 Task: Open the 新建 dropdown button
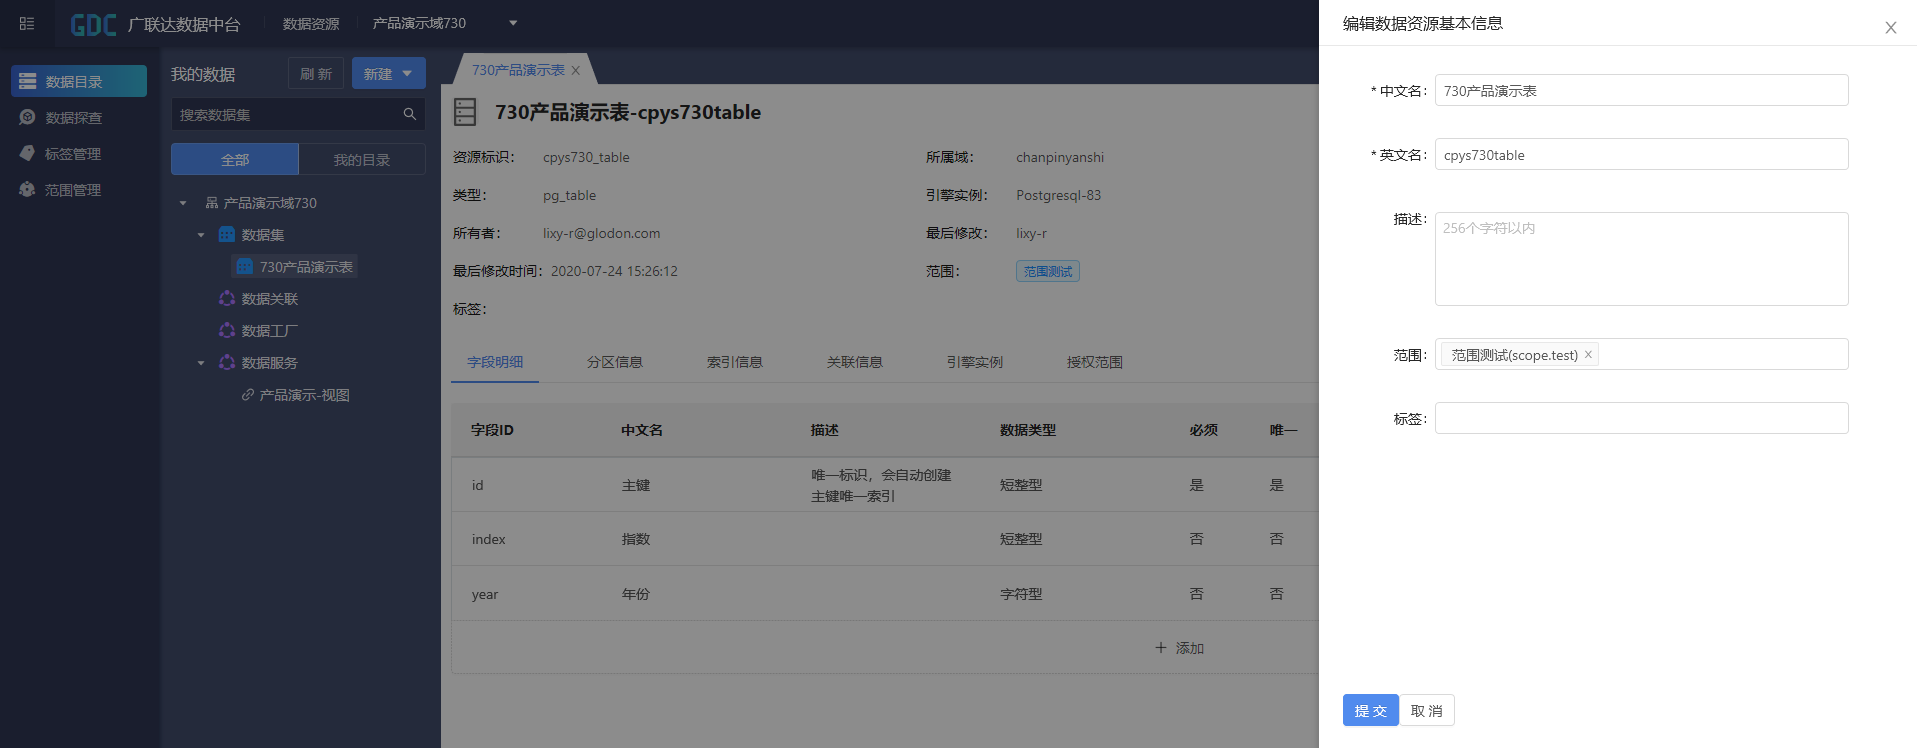tap(388, 74)
